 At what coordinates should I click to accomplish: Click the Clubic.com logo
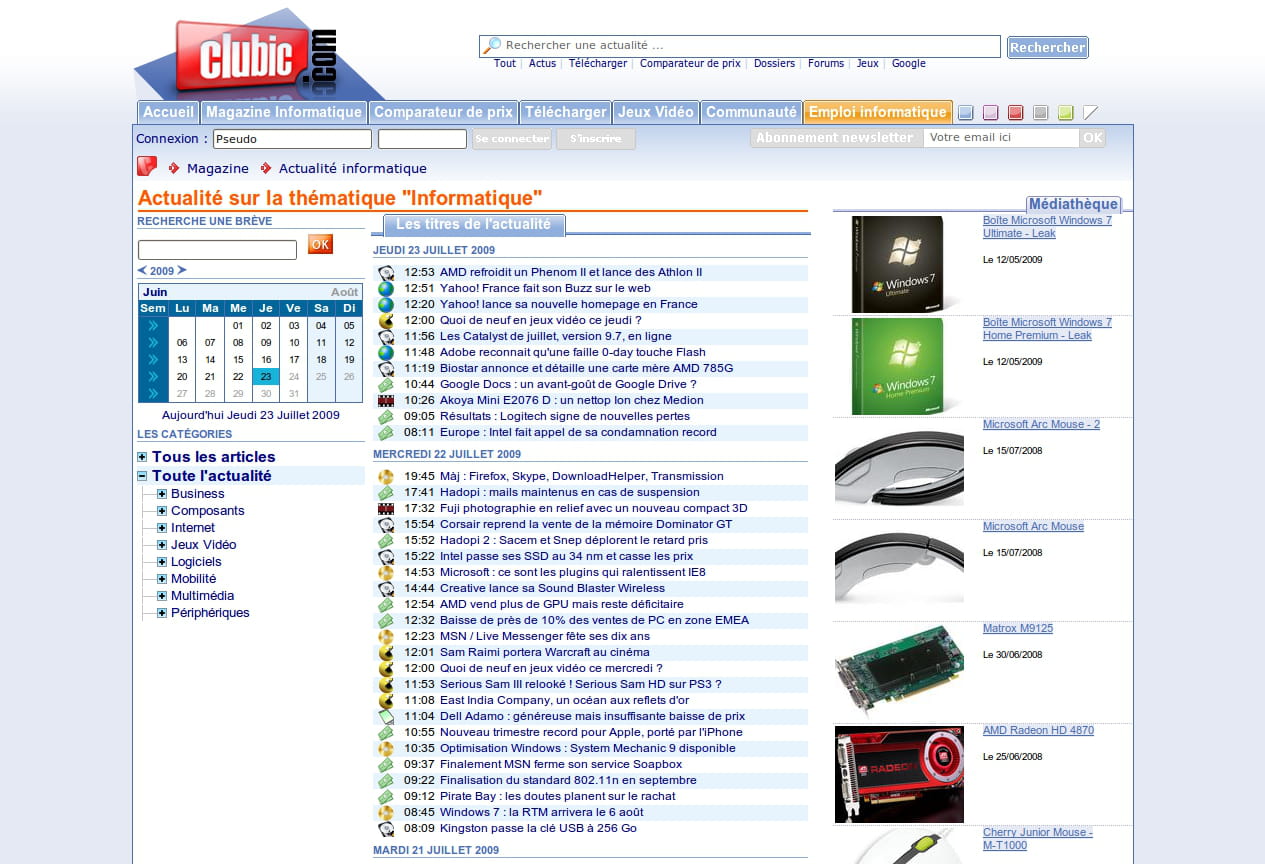[255, 57]
